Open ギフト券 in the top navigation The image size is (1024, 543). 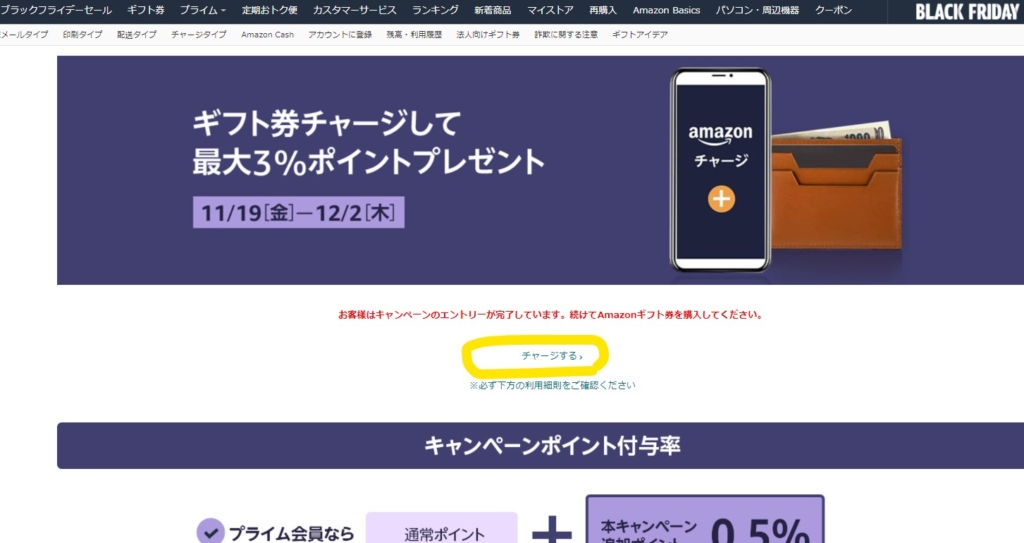pos(146,10)
